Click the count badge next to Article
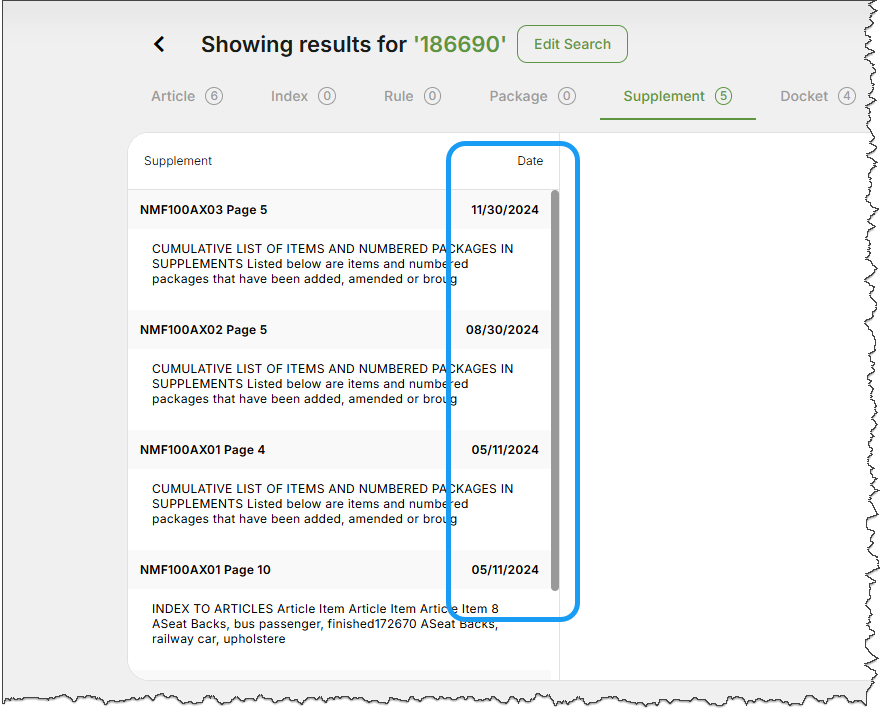The image size is (885, 715). click(219, 96)
